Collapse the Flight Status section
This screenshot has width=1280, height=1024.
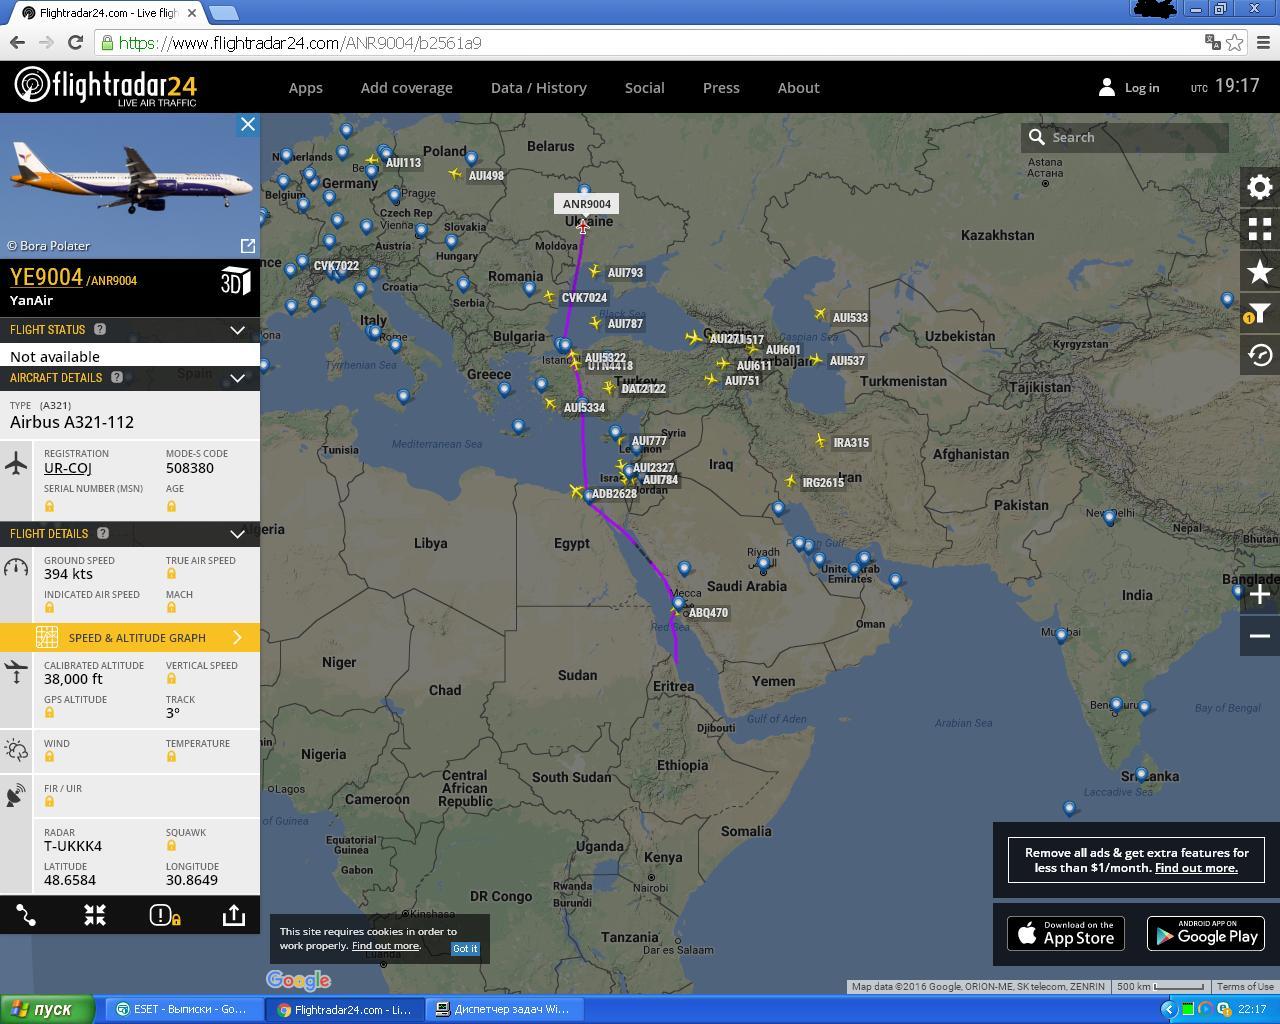coord(237,330)
